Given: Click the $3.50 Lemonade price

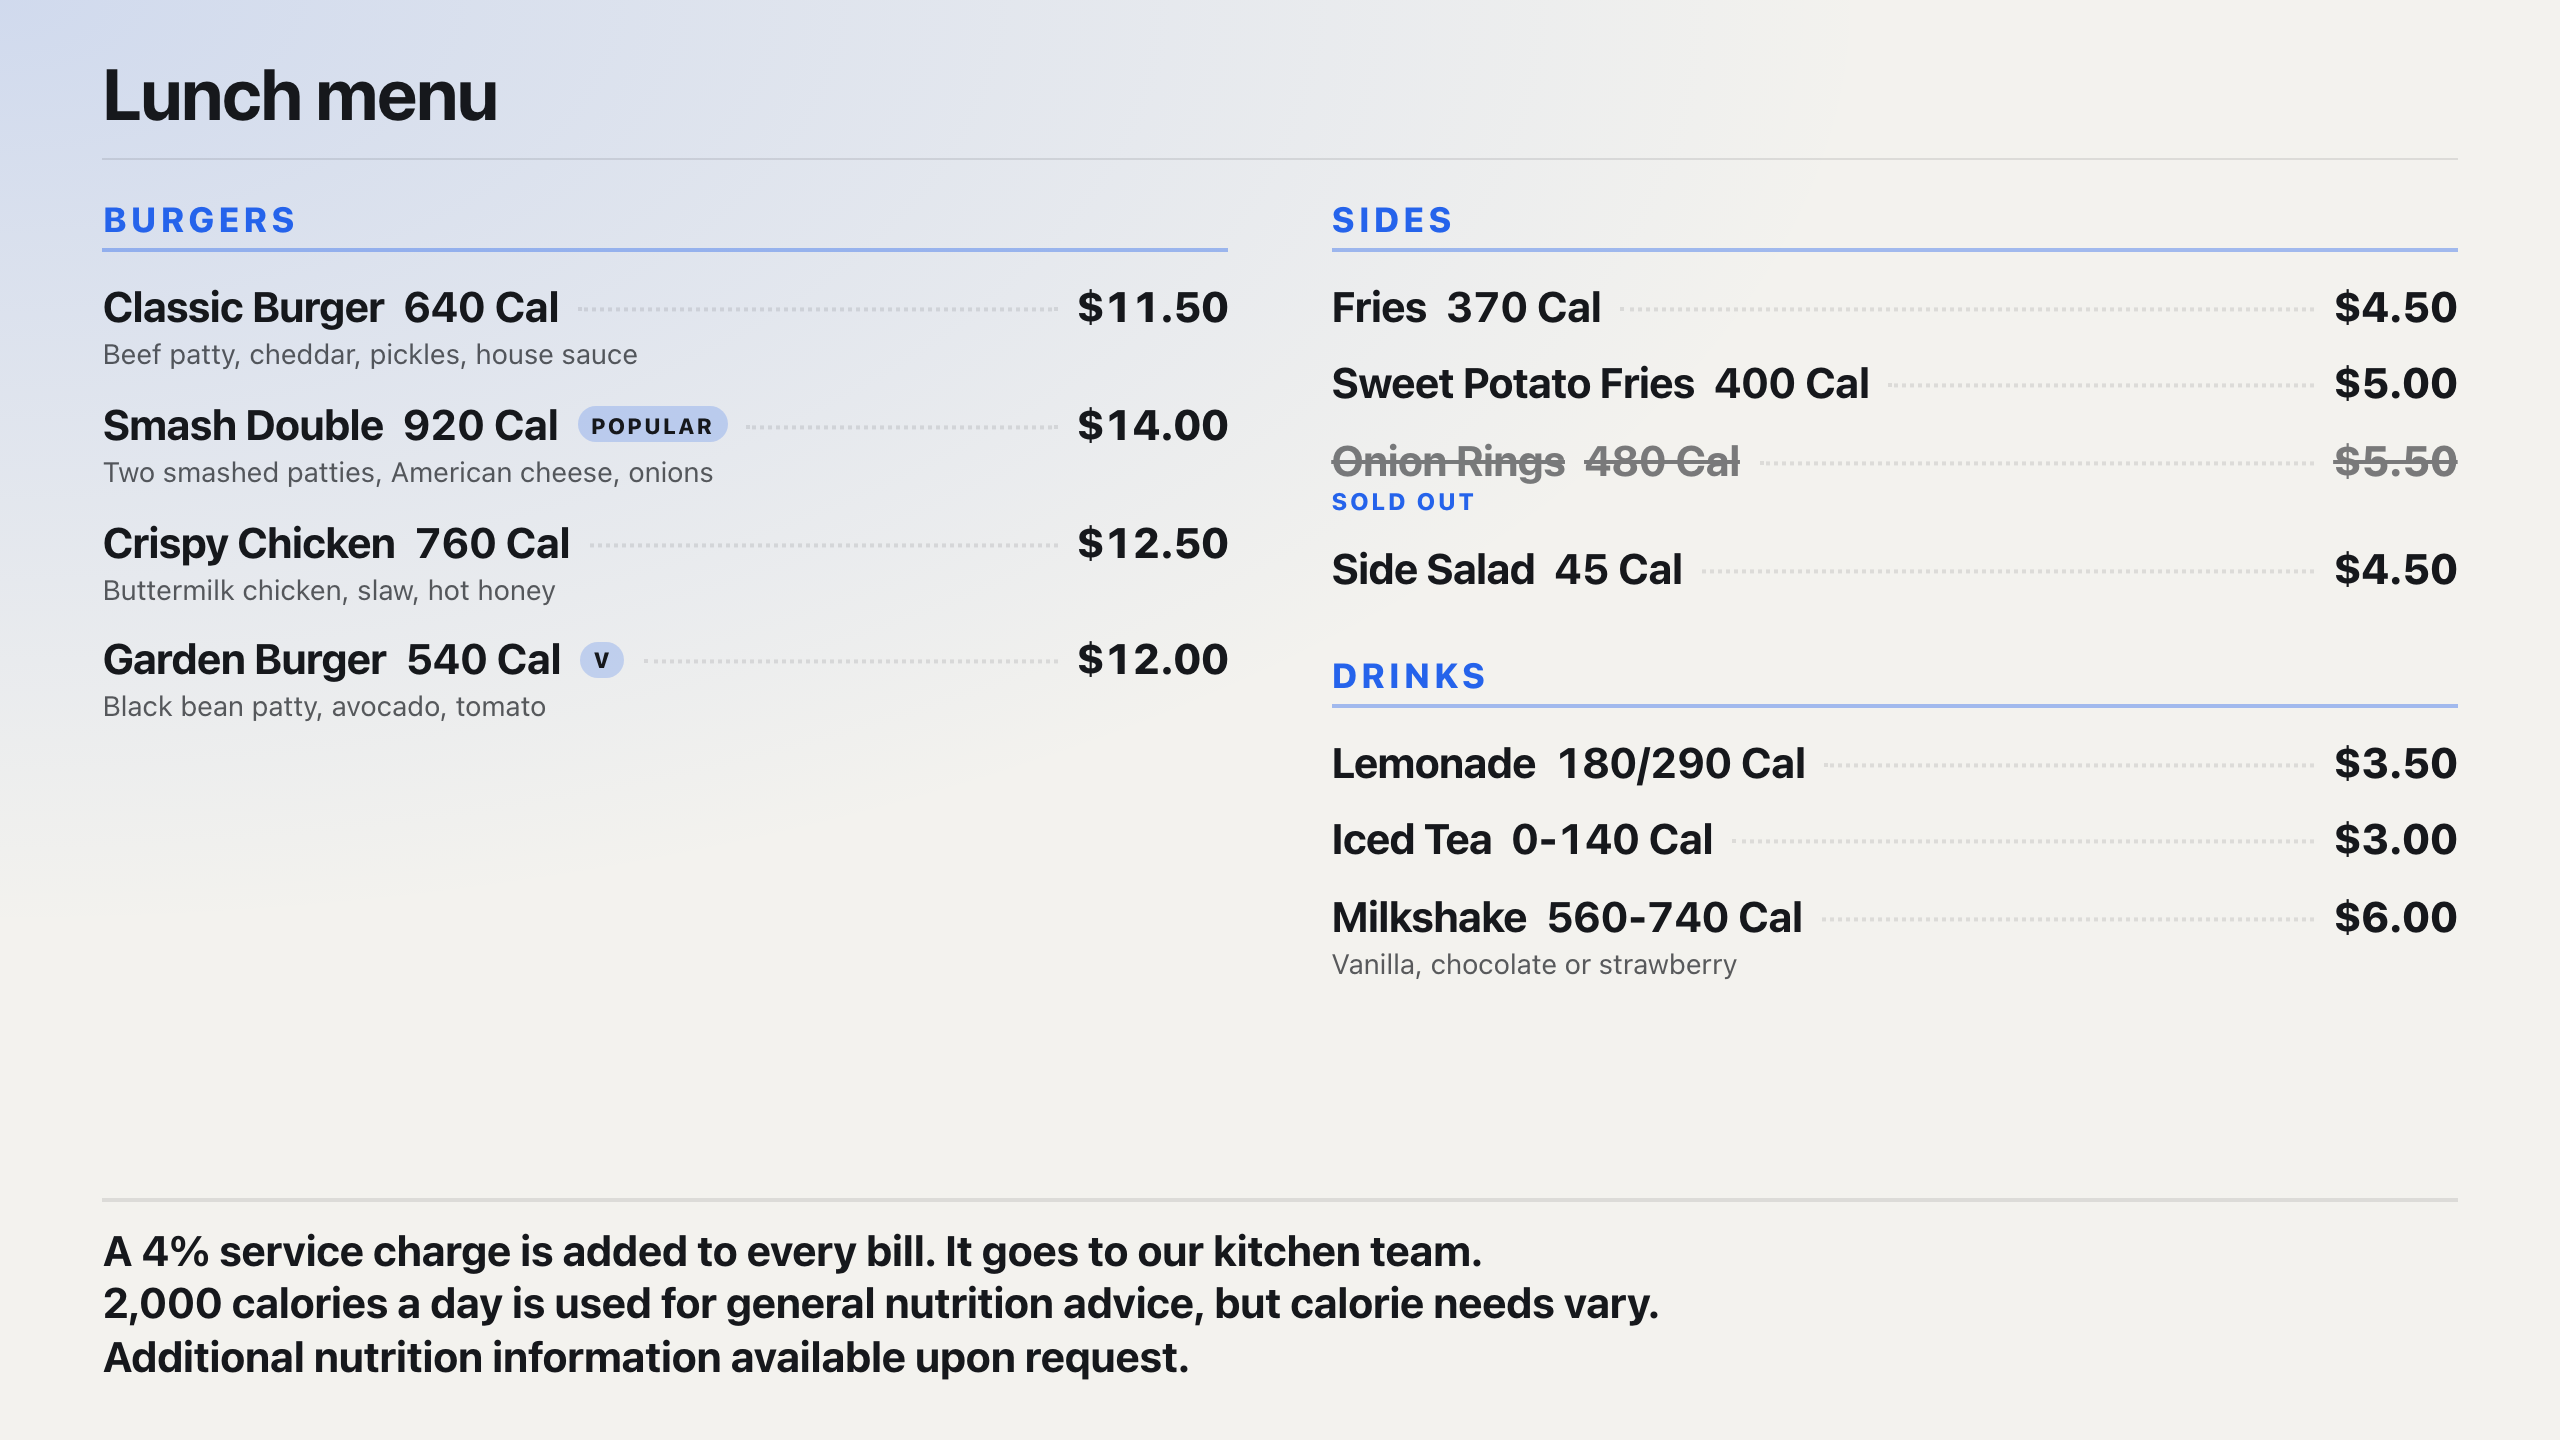Looking at the screenshot, I should tap(2395, 764).
